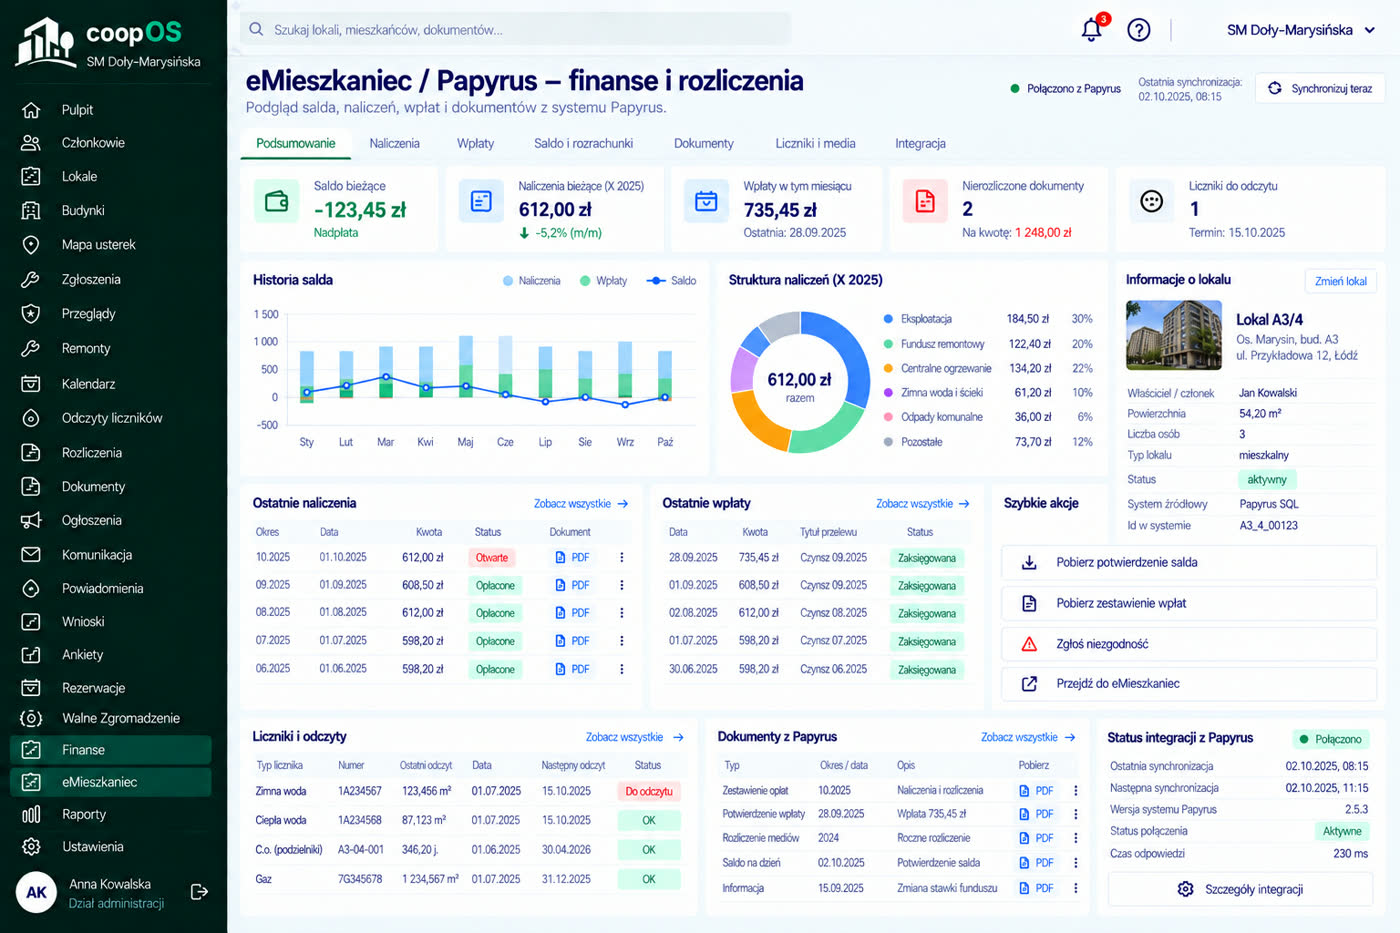The image size is (1400, 933).
Task: Switch to the Wpłaty tab
Action: click(475, 144)
